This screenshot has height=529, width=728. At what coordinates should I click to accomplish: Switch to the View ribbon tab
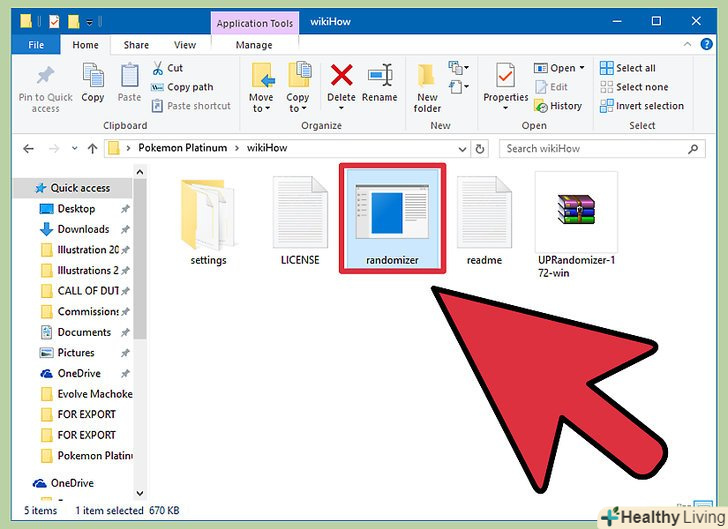point(185,45)
